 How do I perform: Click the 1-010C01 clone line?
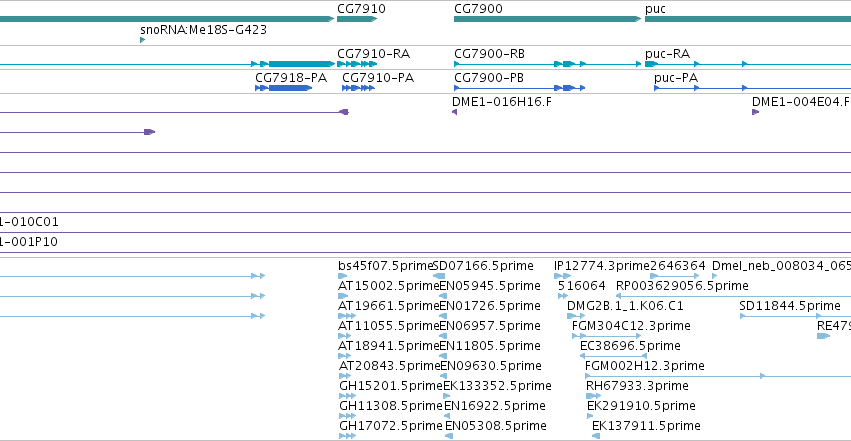click(426, 233)
